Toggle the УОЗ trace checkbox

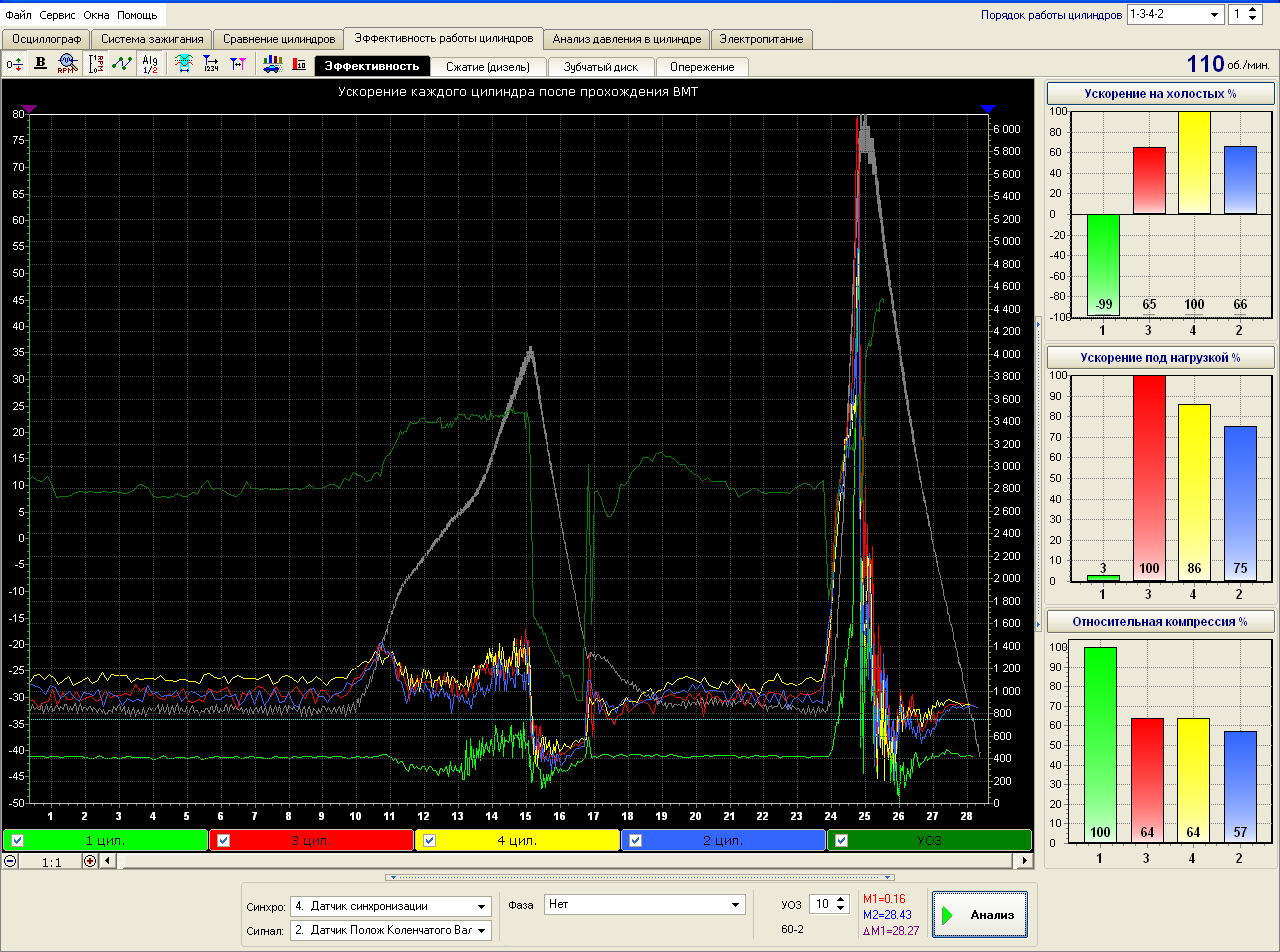coord(841,840)
